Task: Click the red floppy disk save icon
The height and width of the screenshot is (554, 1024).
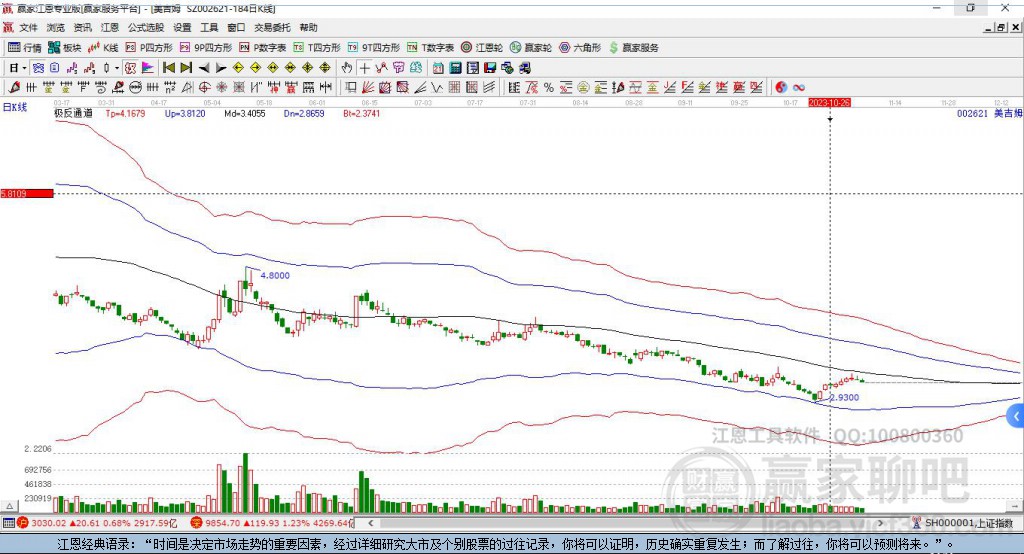Action: (490, 68)
